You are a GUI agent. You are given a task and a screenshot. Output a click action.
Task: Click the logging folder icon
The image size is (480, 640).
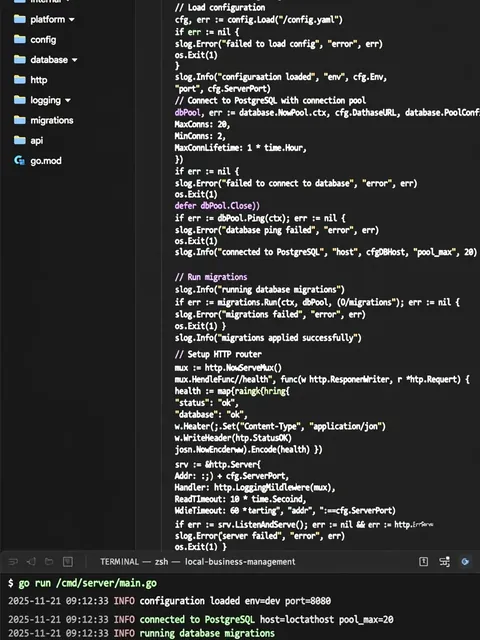pyautogui.click(x=20, y=100)
